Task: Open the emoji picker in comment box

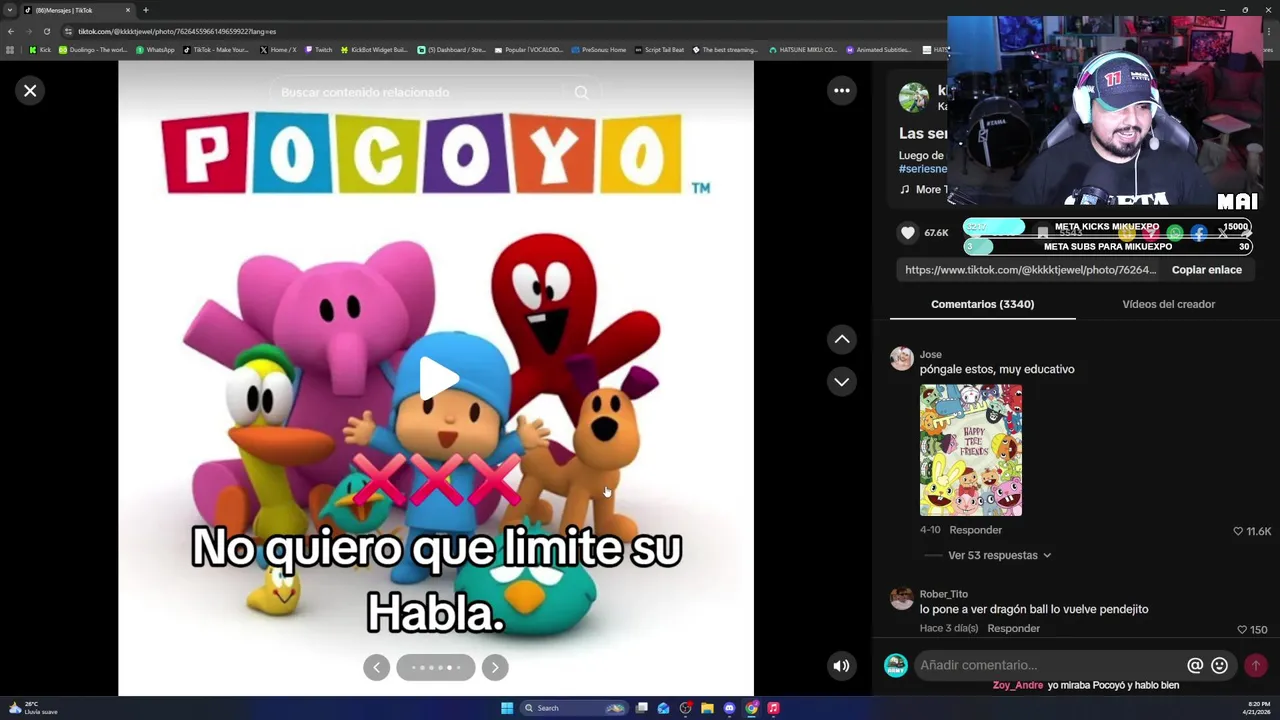Action: (1219, 665)
